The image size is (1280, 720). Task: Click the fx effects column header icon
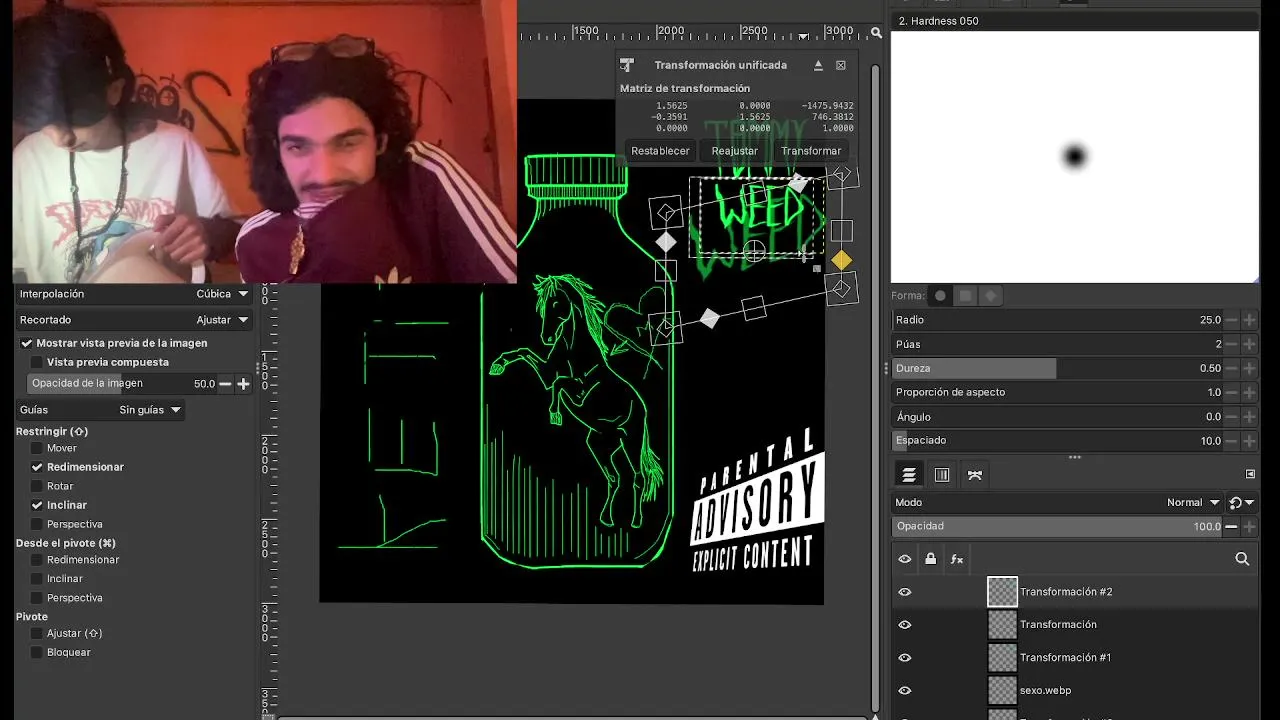[957, 559]
